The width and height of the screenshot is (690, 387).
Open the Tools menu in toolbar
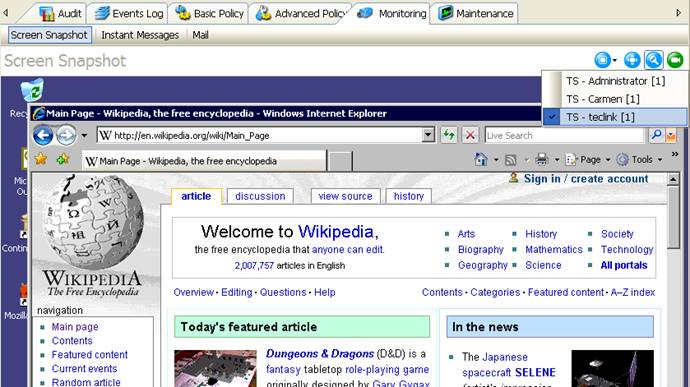coord(639,159)
